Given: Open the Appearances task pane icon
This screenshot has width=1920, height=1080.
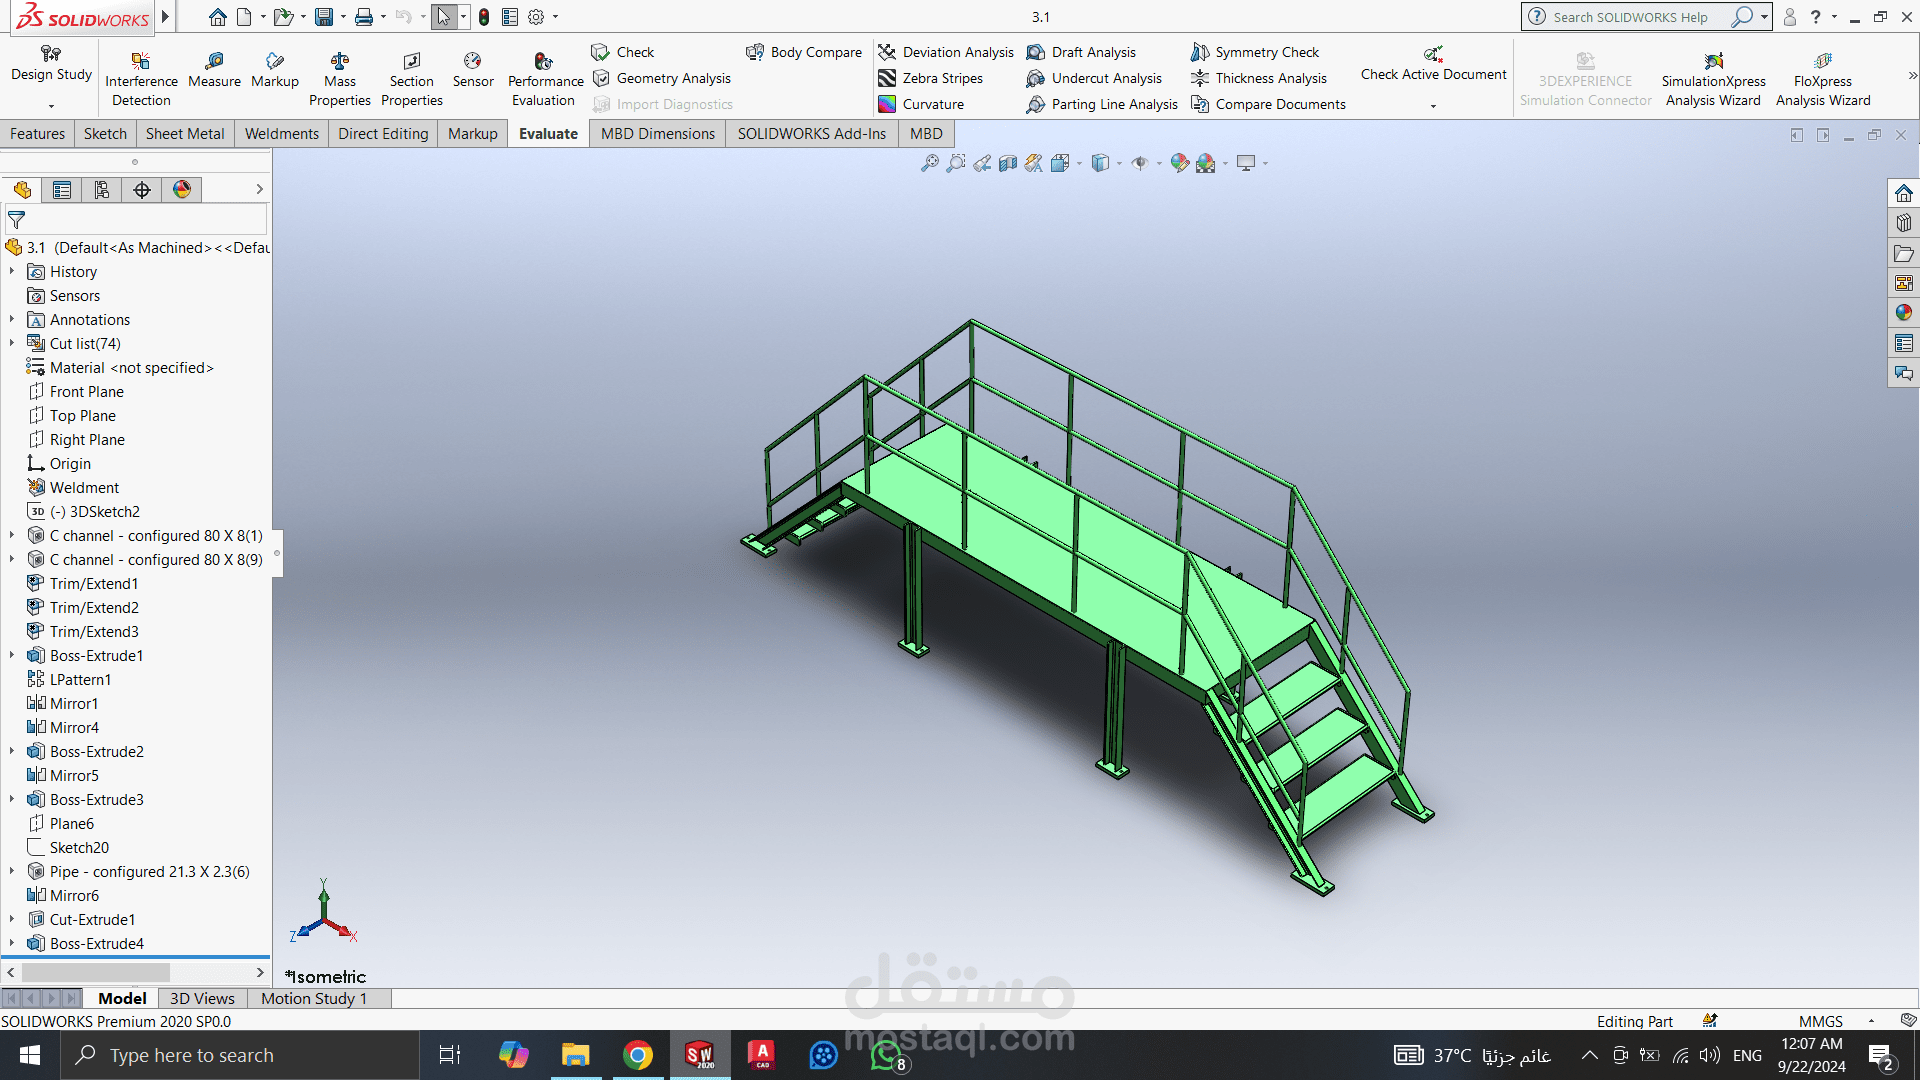Looking at the screenshot, I should [1903, 313].
